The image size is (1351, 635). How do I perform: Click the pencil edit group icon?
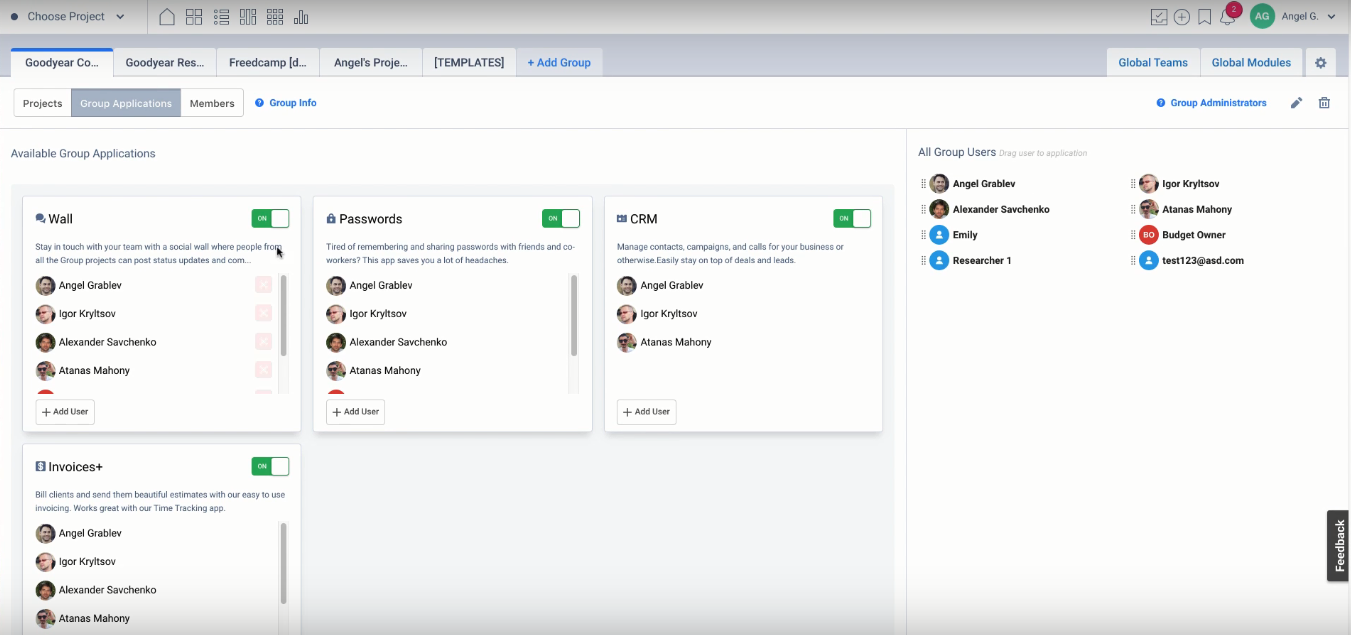coord(1296,103)
